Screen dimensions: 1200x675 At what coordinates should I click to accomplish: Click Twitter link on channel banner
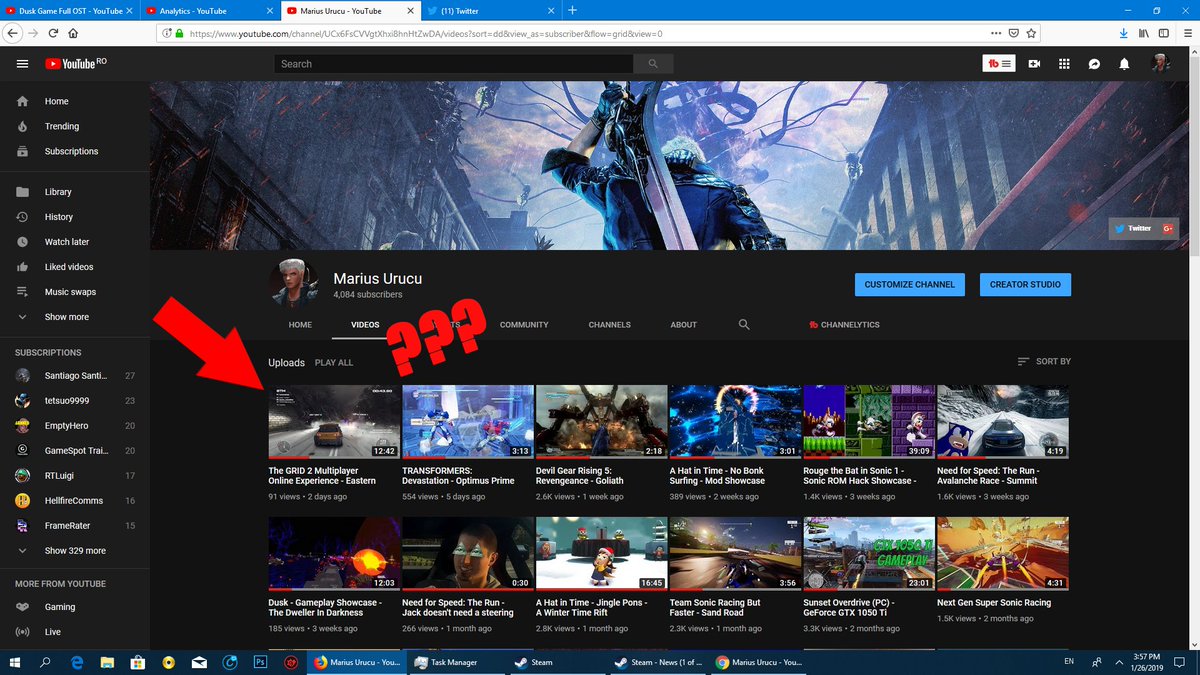point(1133,228)
